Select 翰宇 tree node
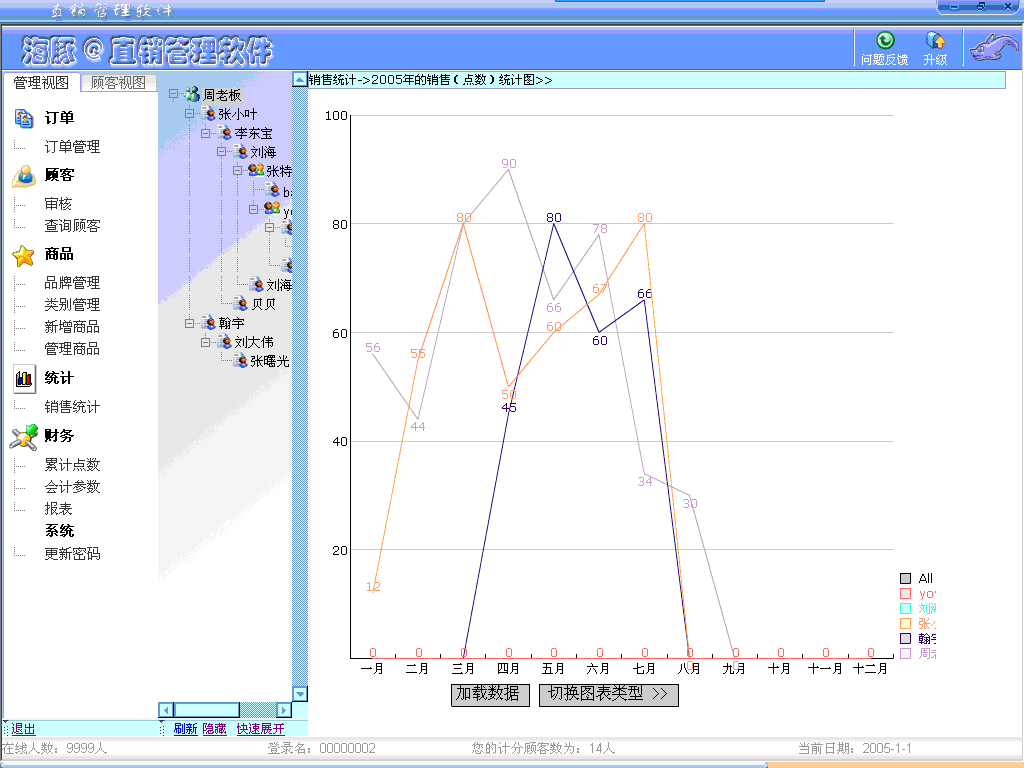 pyautogui.click(x=231, y=323)
